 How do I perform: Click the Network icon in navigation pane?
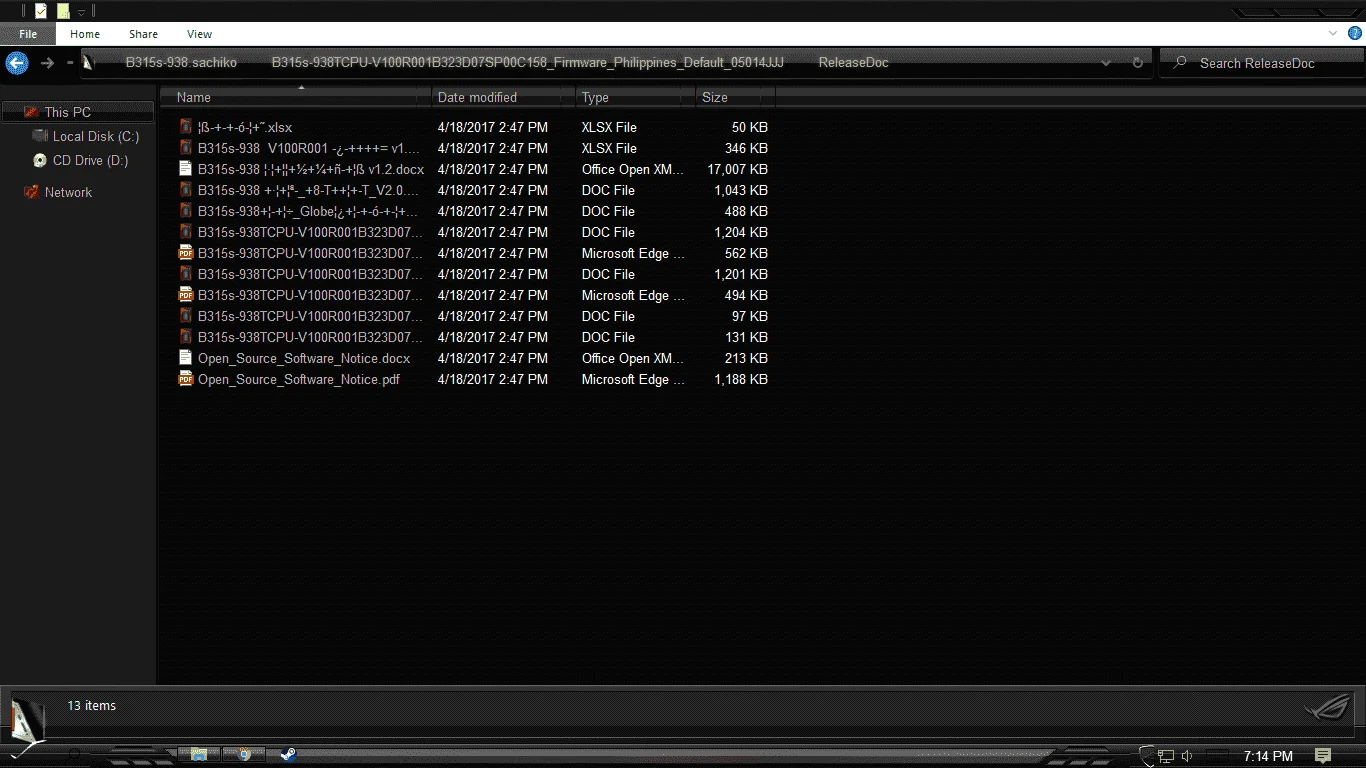click(x=32, y=192)
